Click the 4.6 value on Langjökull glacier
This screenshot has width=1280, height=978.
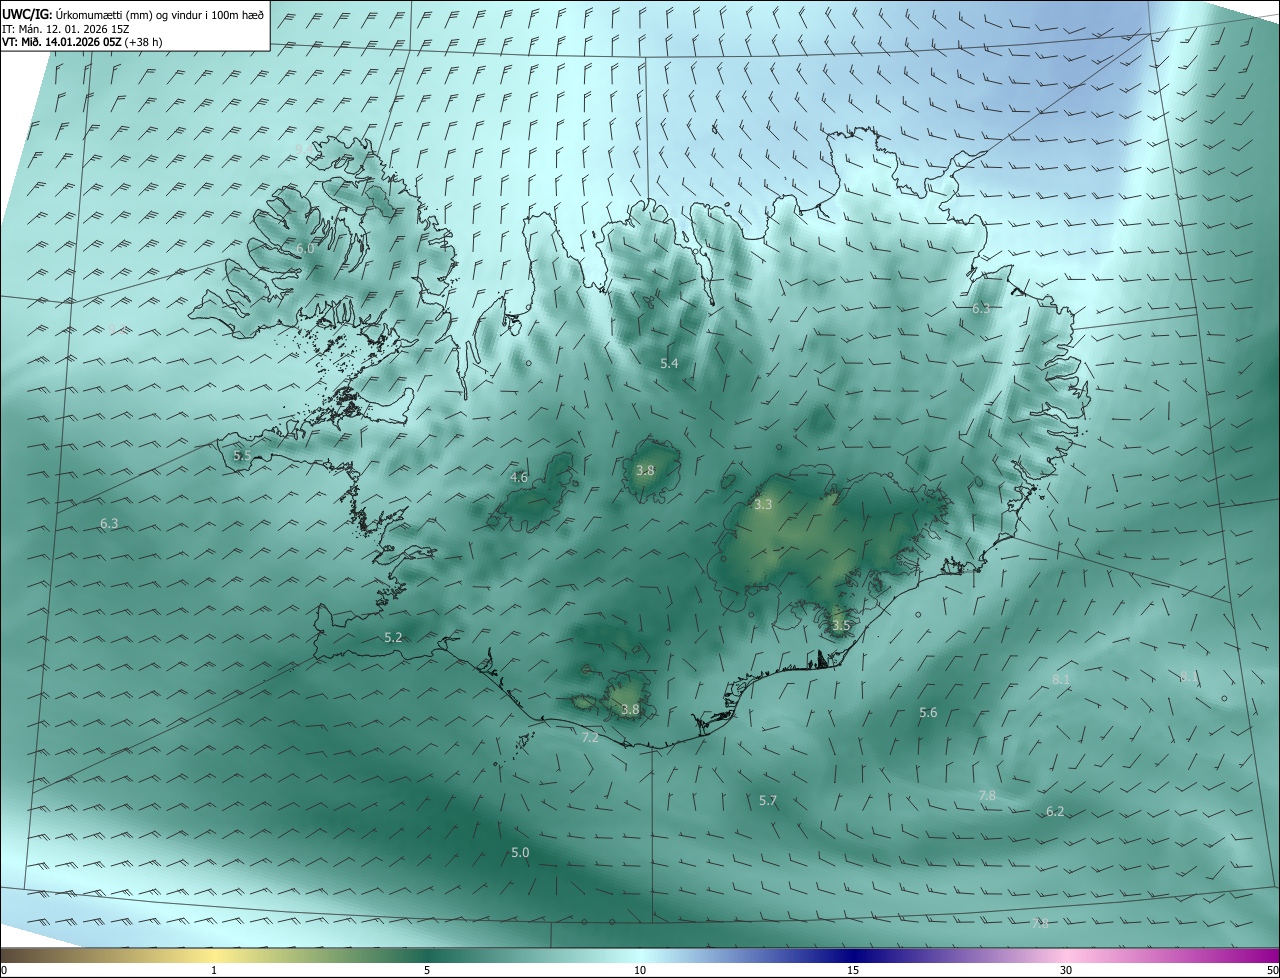519,477
